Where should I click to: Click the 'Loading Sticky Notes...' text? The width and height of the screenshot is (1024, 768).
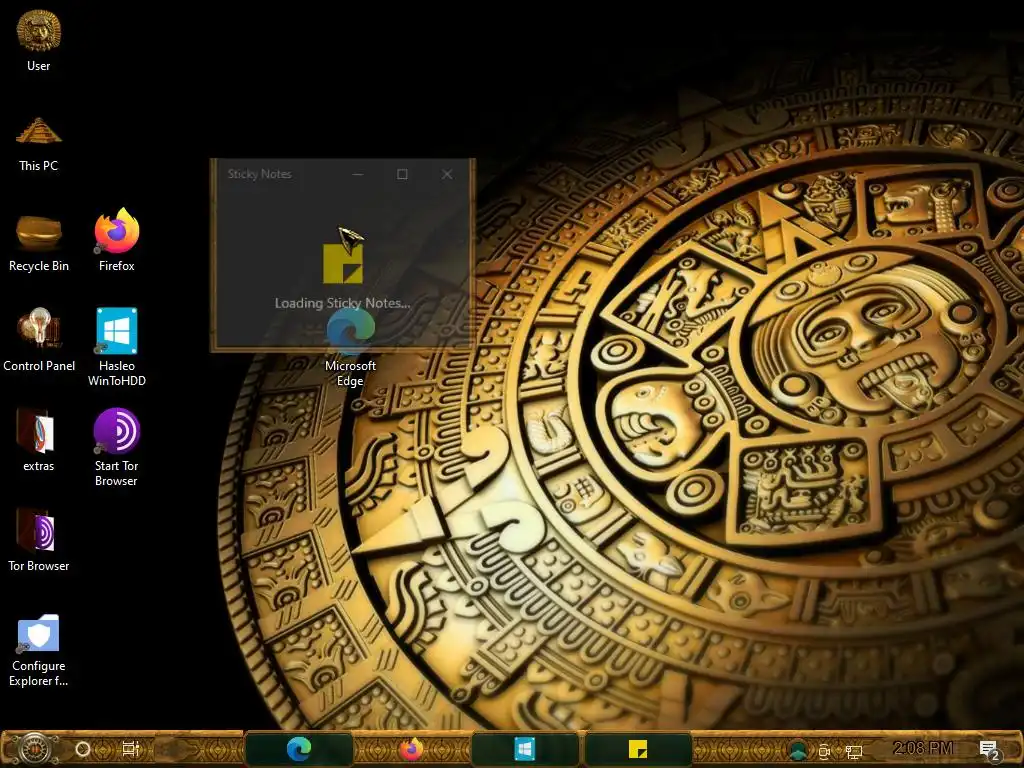(342, 303)
